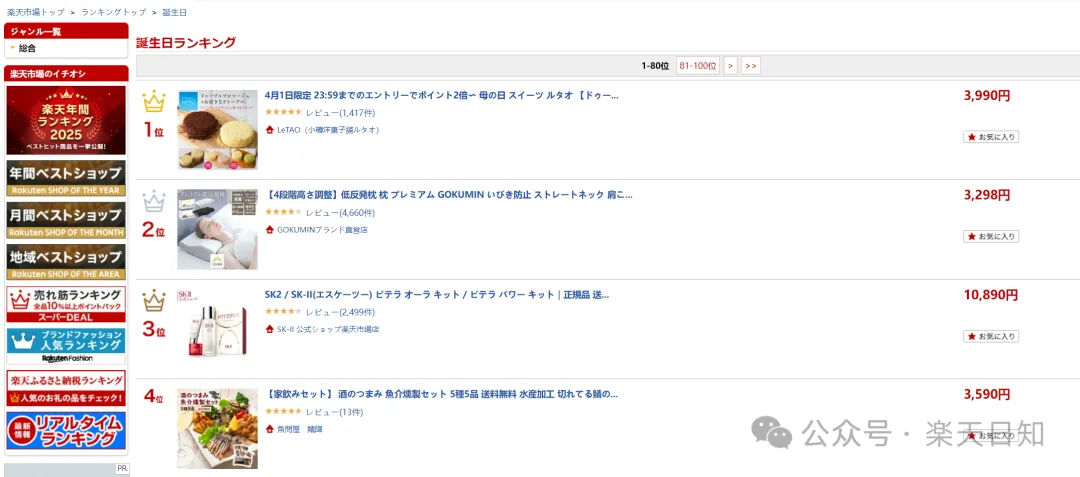Open the 月間ベストショップ banner
This screenshot has height=477, width=1080.
(x=66, y=220)
